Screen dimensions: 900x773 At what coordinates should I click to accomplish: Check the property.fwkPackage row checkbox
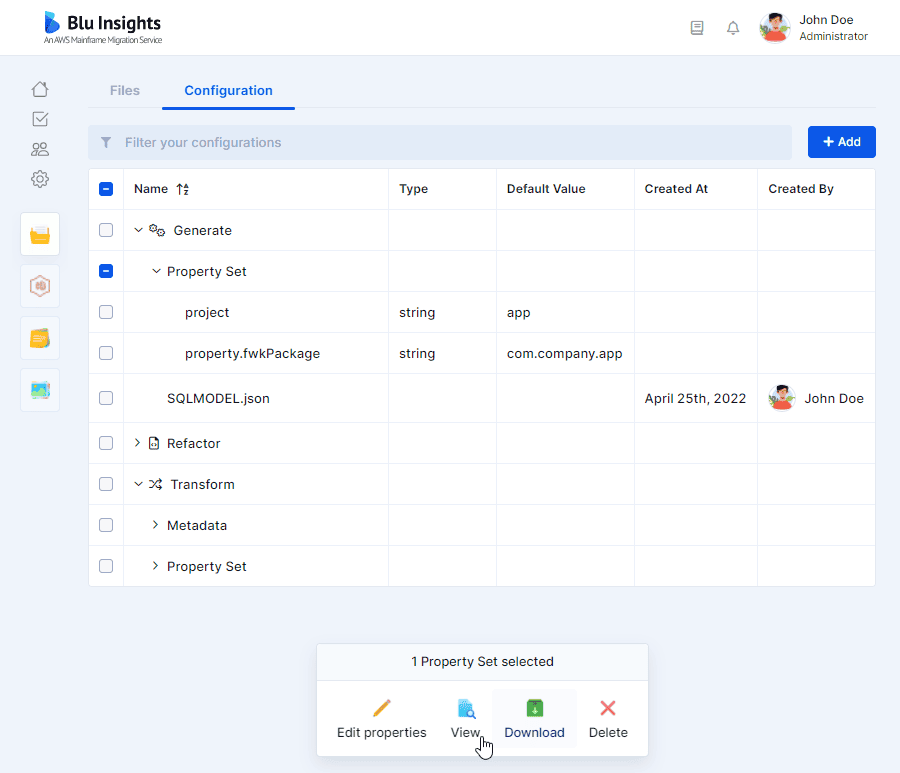coord(106,353)
